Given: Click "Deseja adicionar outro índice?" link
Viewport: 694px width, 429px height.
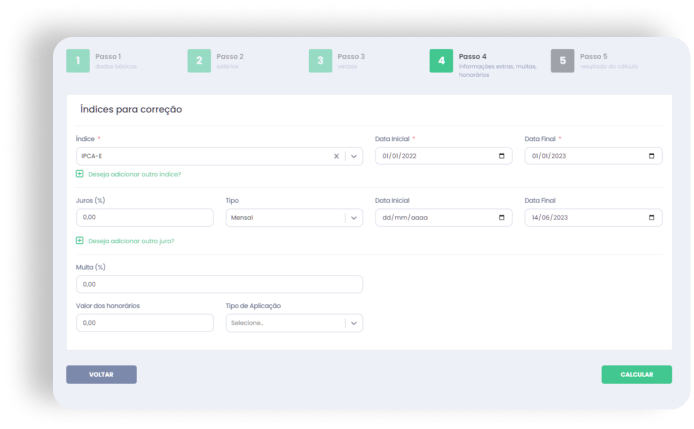Looking at the screenshot, I should (134, 174).
